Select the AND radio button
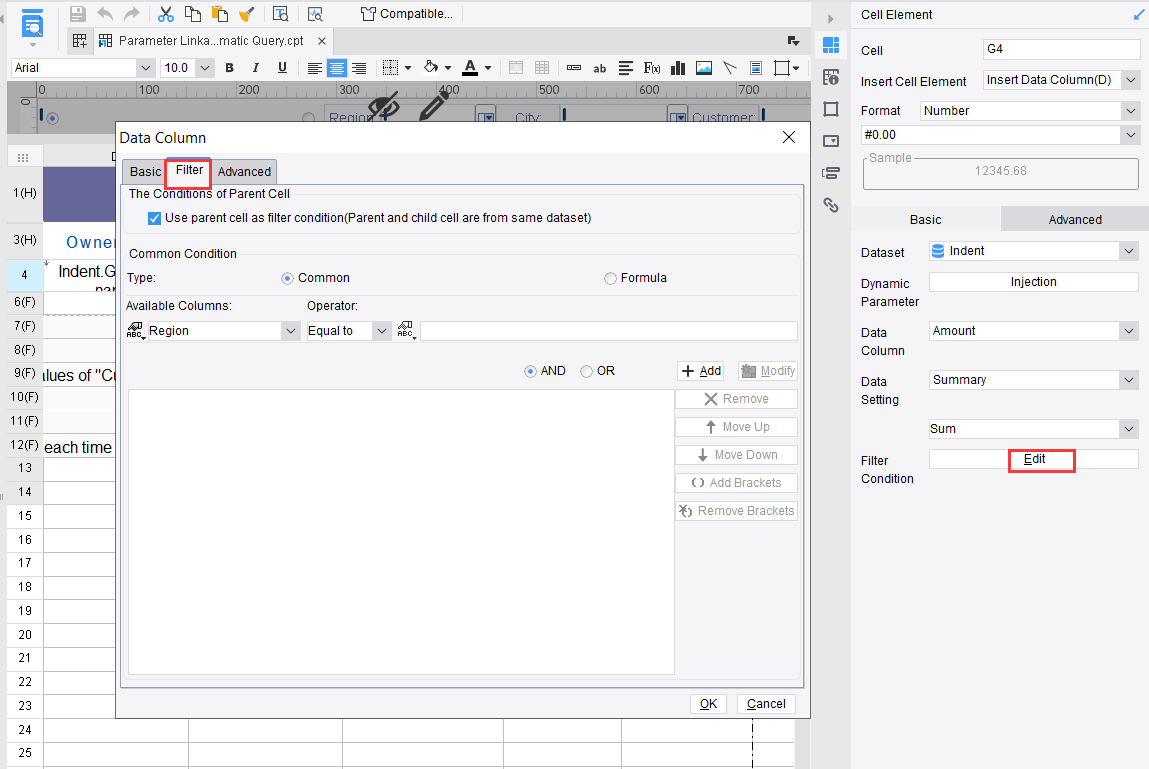Viewport: 1149px width, 769px height. click(530, 372)
